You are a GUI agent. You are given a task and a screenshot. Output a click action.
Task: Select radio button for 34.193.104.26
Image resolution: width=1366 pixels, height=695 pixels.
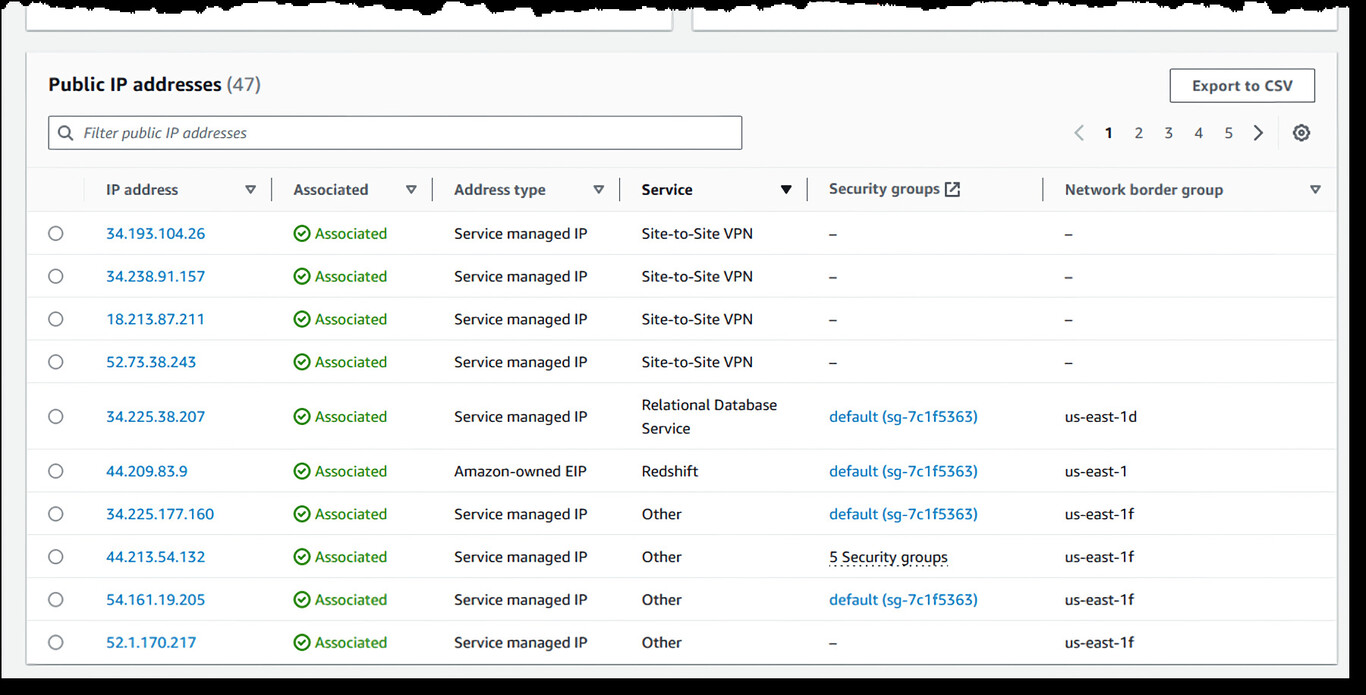pyautogui.click(x=56, y=234)
